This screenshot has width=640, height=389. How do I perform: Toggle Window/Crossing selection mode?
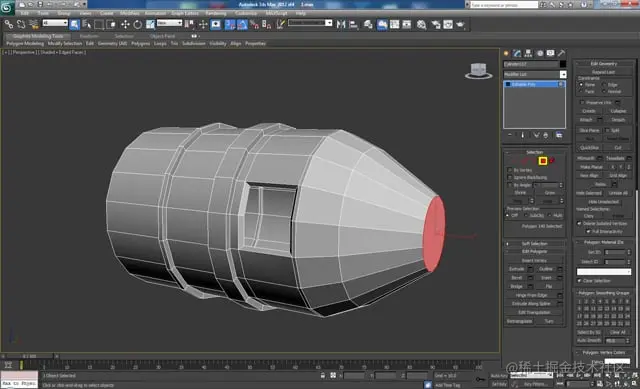coord(111,24)
